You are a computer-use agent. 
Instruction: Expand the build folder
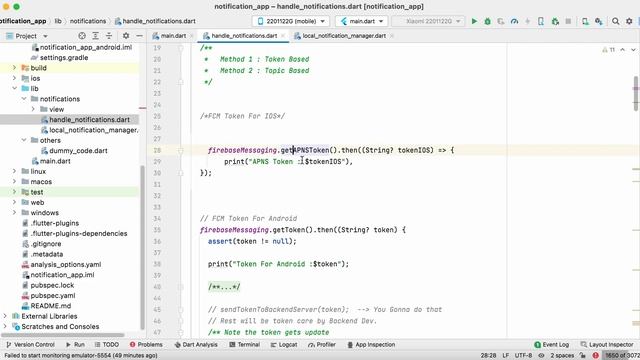(14, 68)
